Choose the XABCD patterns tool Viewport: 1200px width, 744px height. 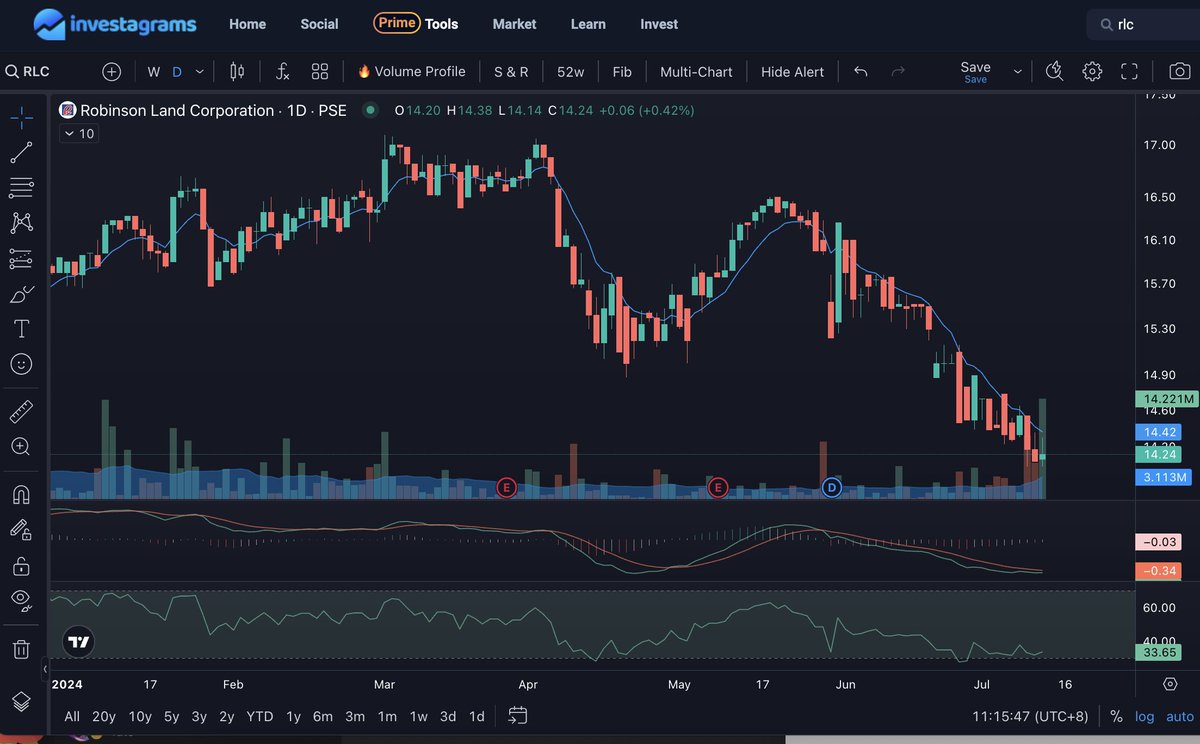point(21,222)
